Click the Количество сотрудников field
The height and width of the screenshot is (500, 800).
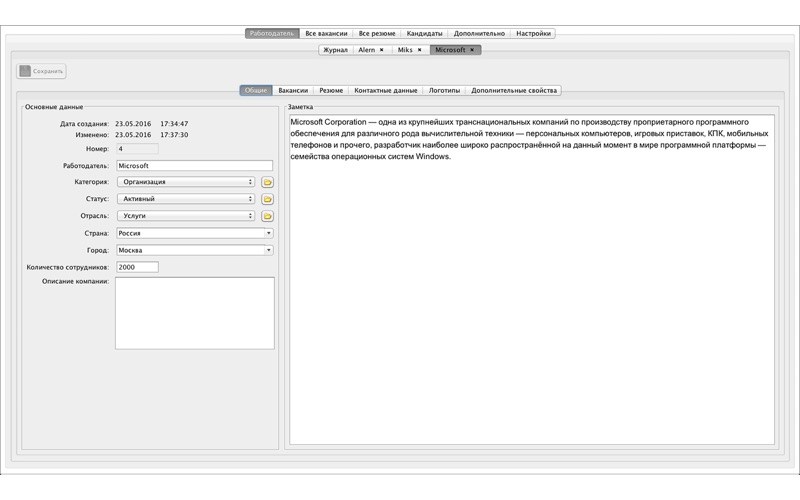137,267
